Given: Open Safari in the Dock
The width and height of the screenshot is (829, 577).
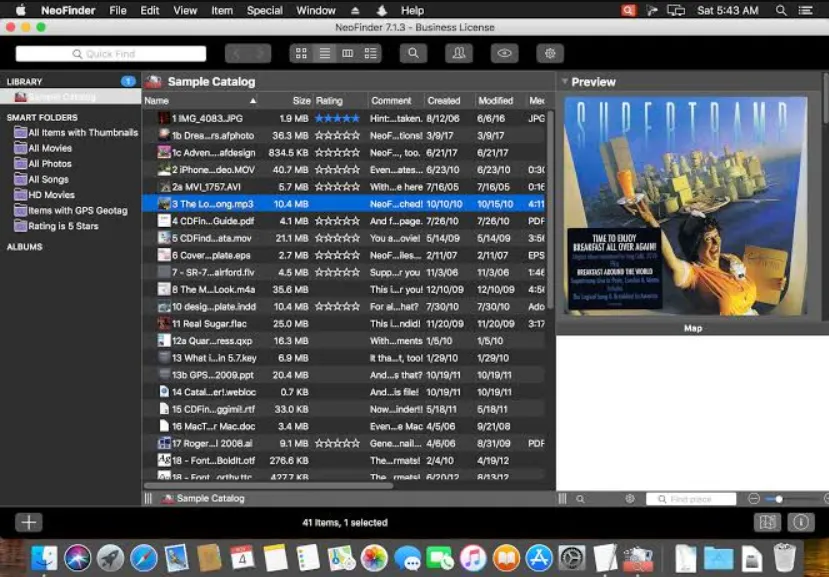Looking at the screenshot, I should (x=144, y=558).
